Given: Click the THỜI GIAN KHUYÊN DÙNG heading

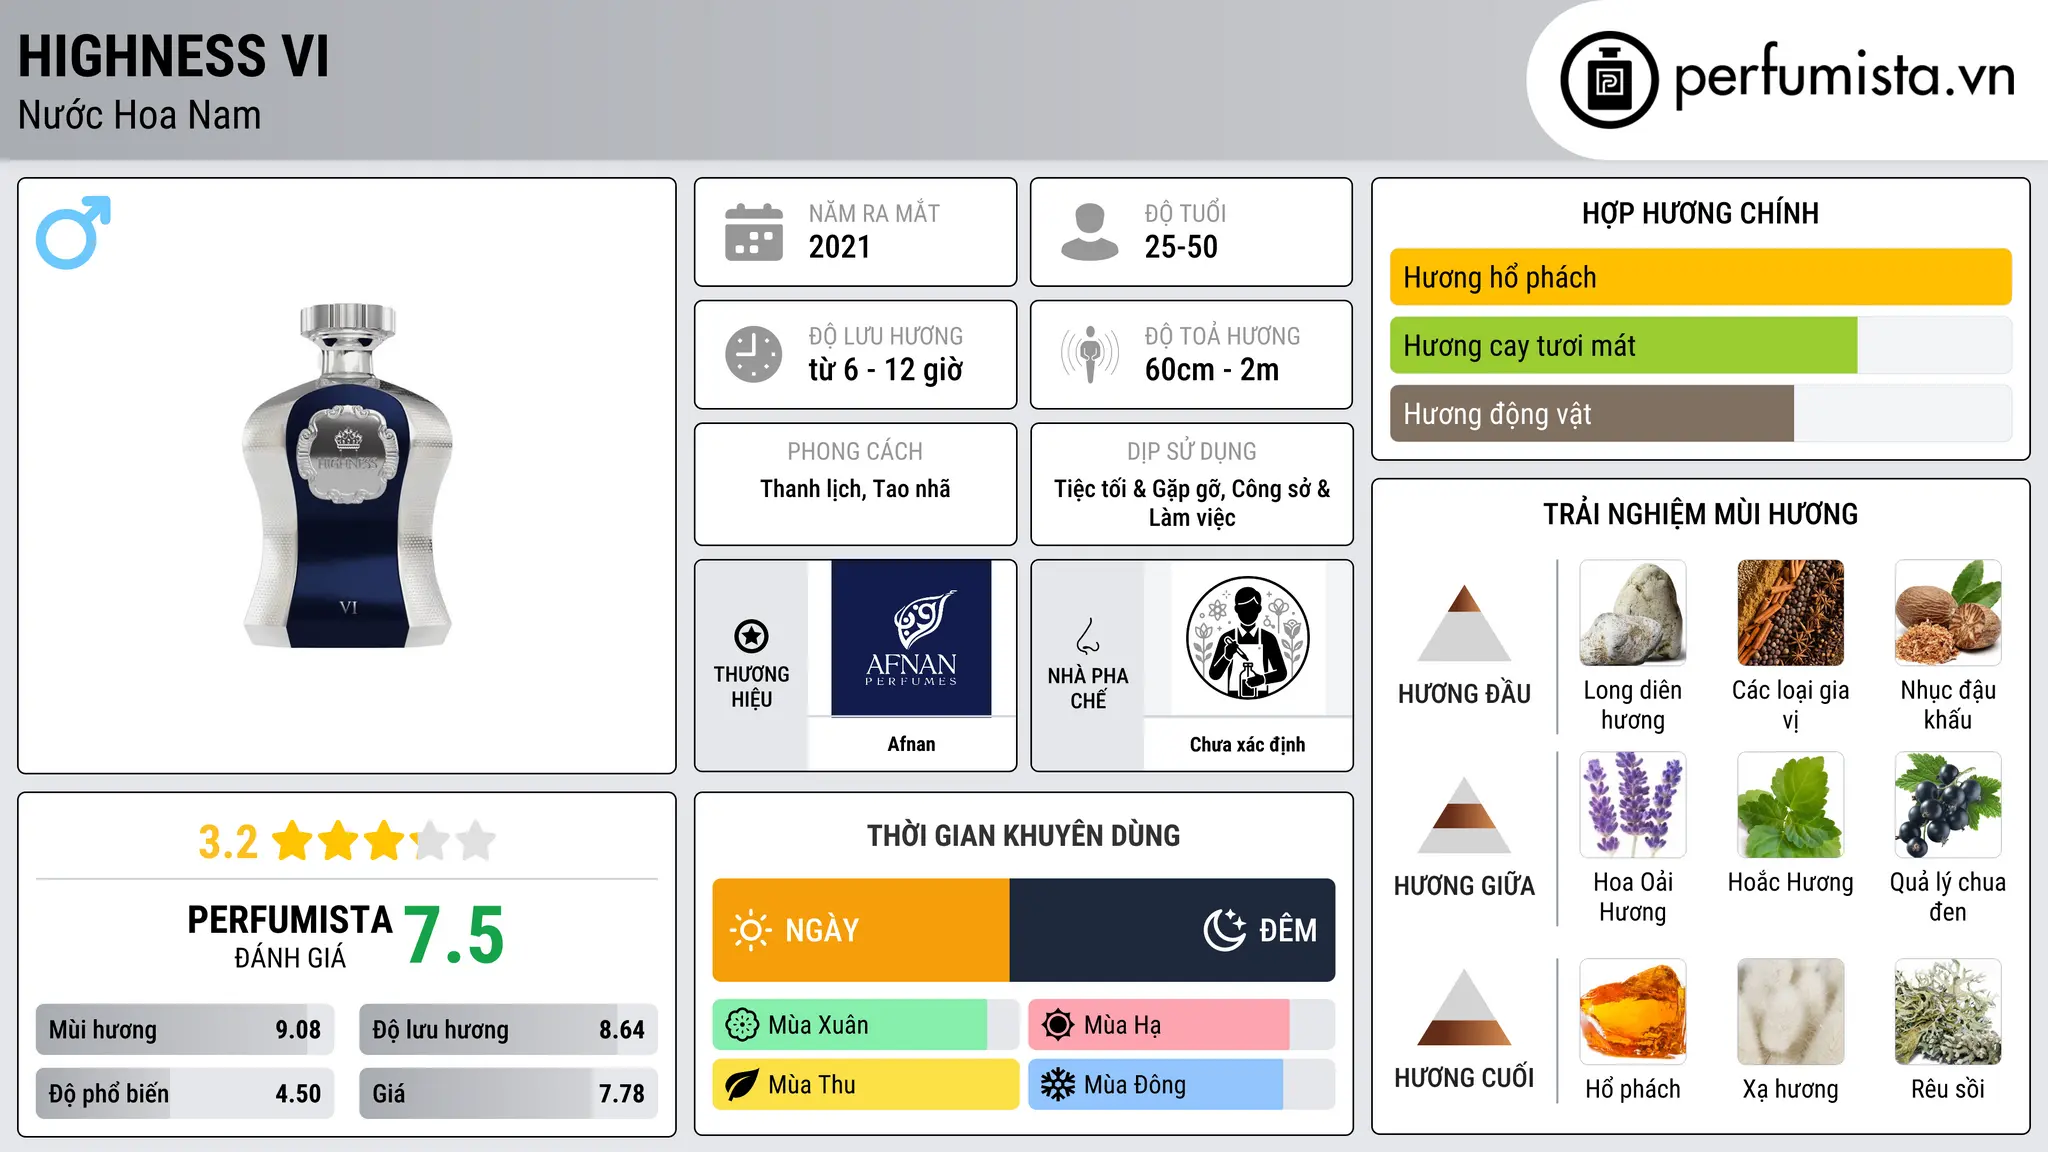Looking at the screenshot, I should [1024, 836].
